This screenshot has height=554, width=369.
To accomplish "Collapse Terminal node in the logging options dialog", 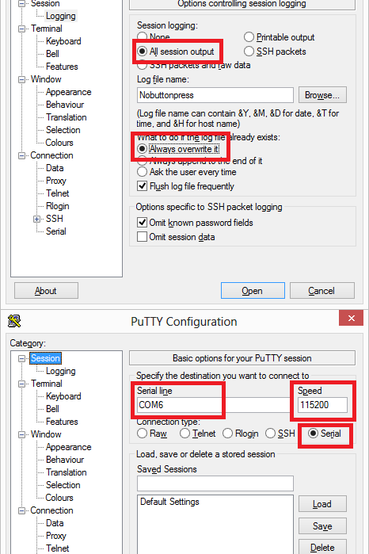I will tap(22, 29).
